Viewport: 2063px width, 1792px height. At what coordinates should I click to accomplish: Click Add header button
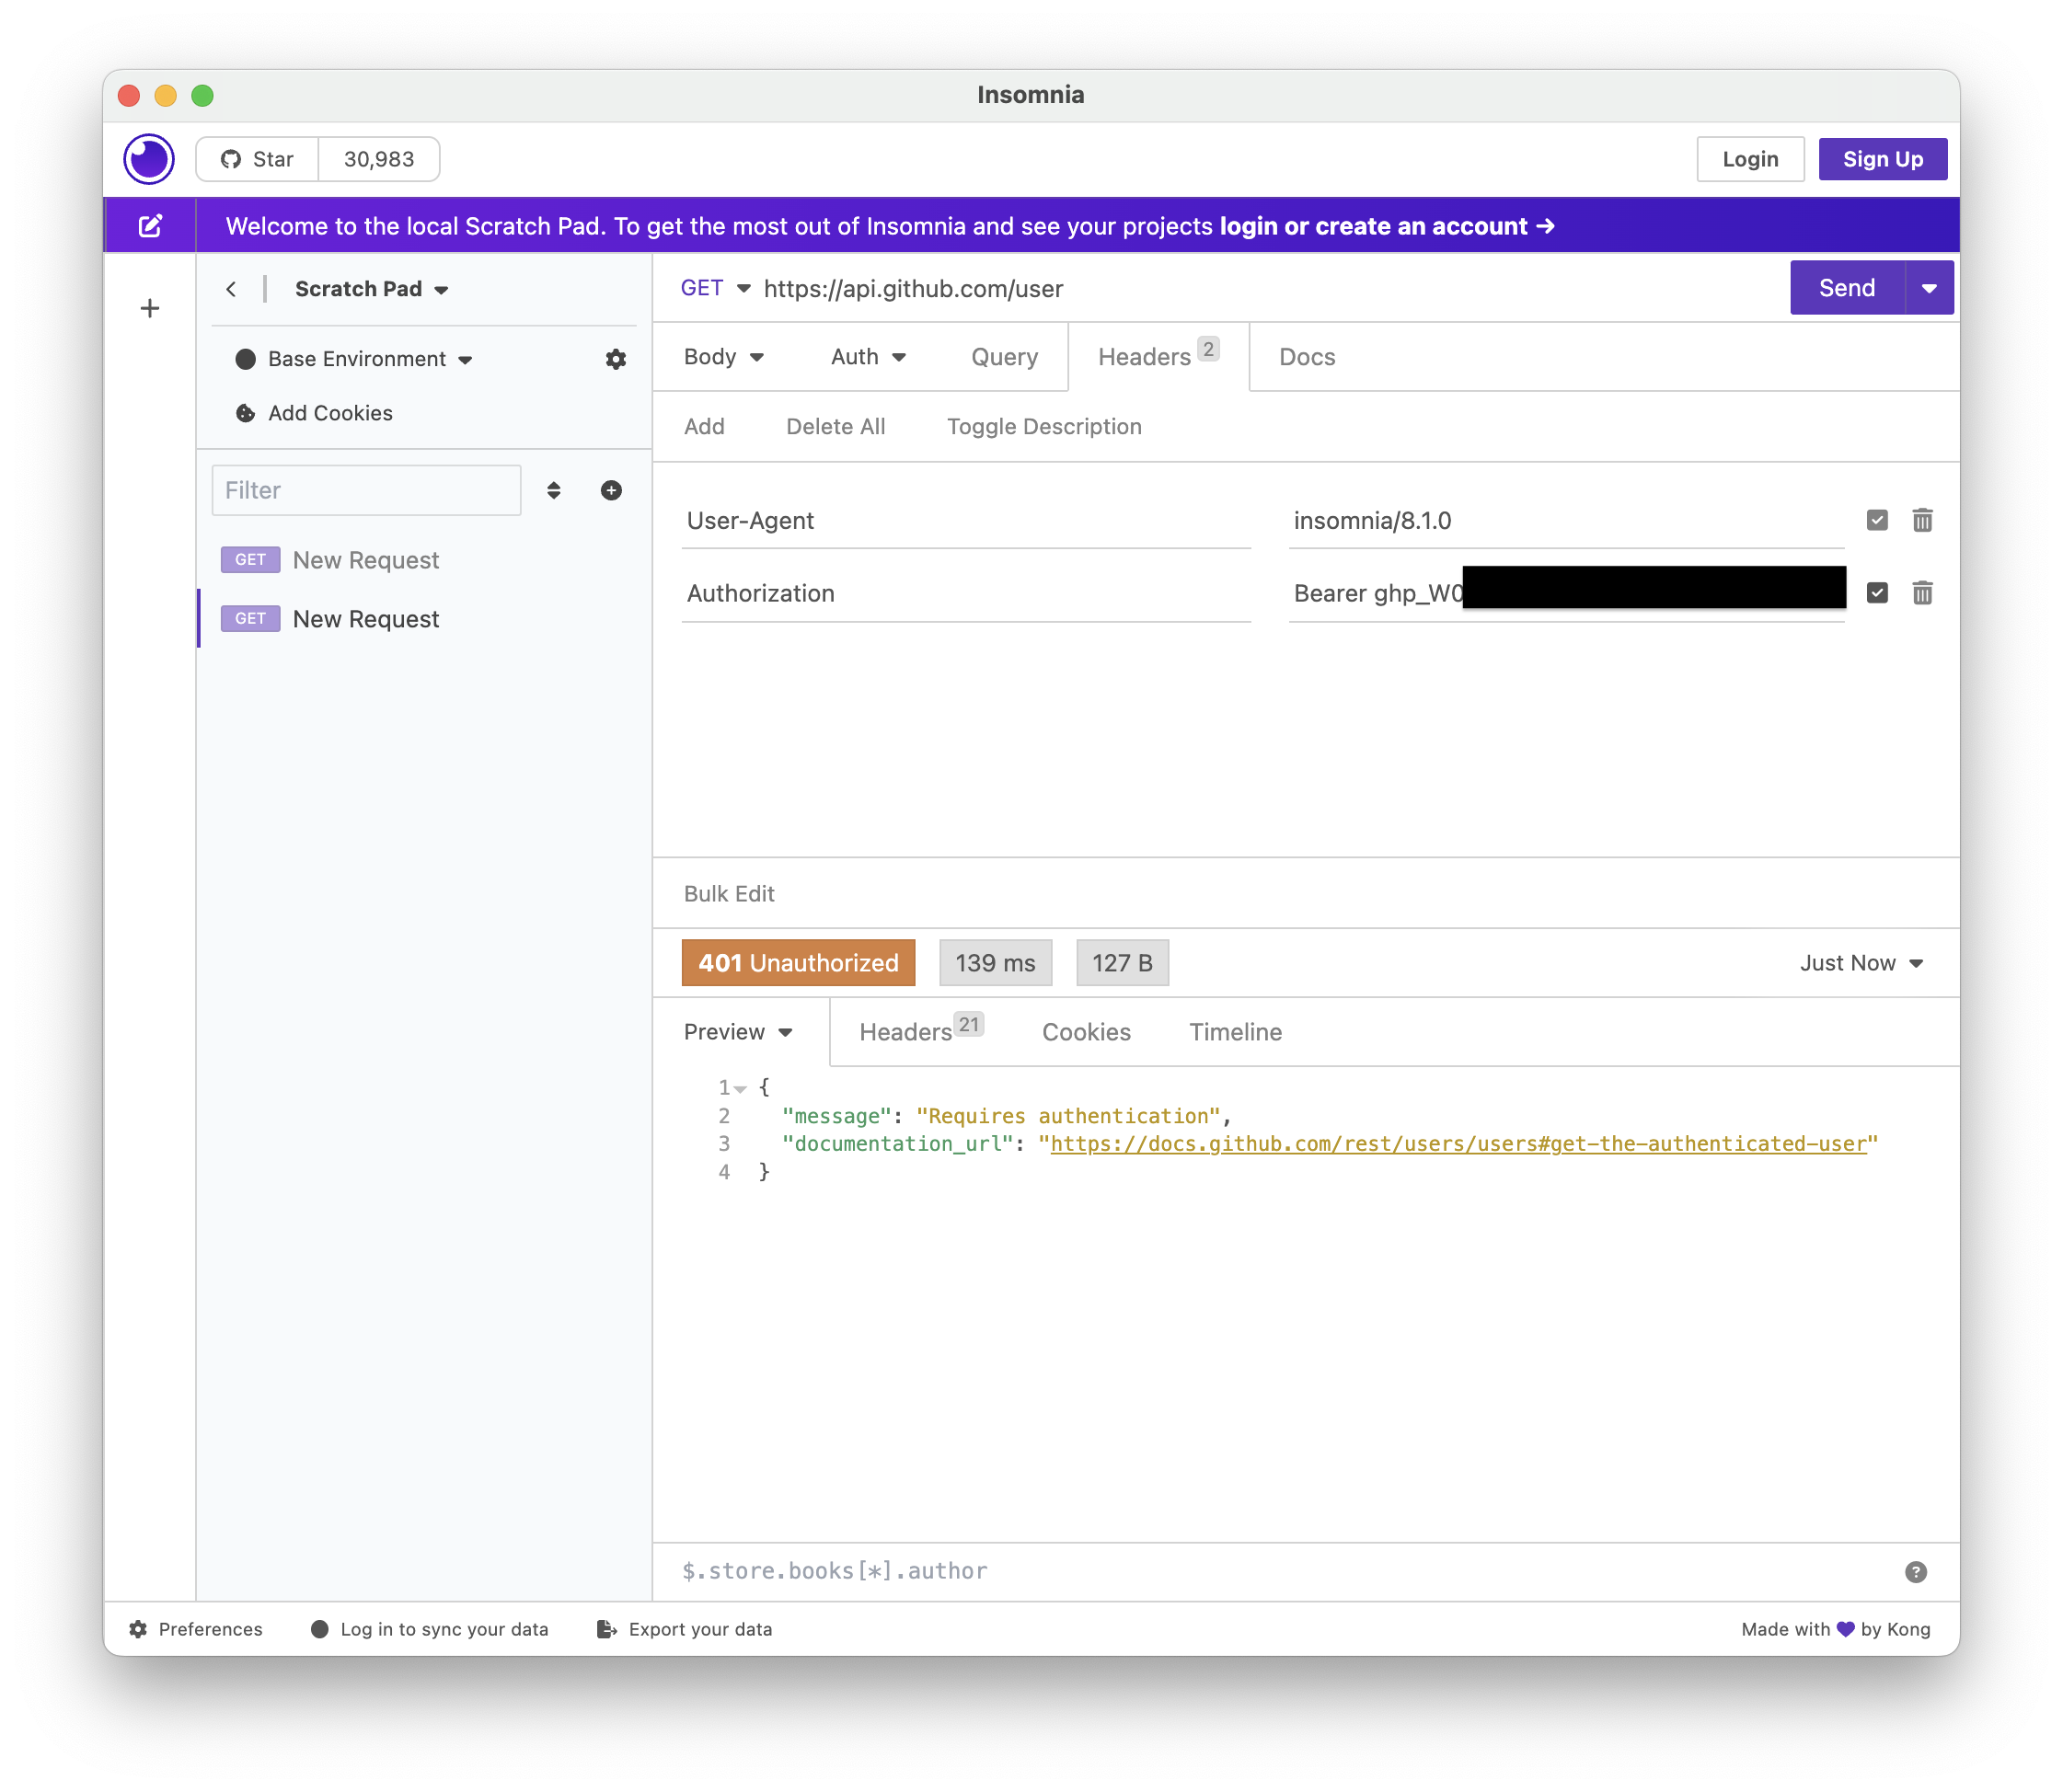[x=704, y=427]
